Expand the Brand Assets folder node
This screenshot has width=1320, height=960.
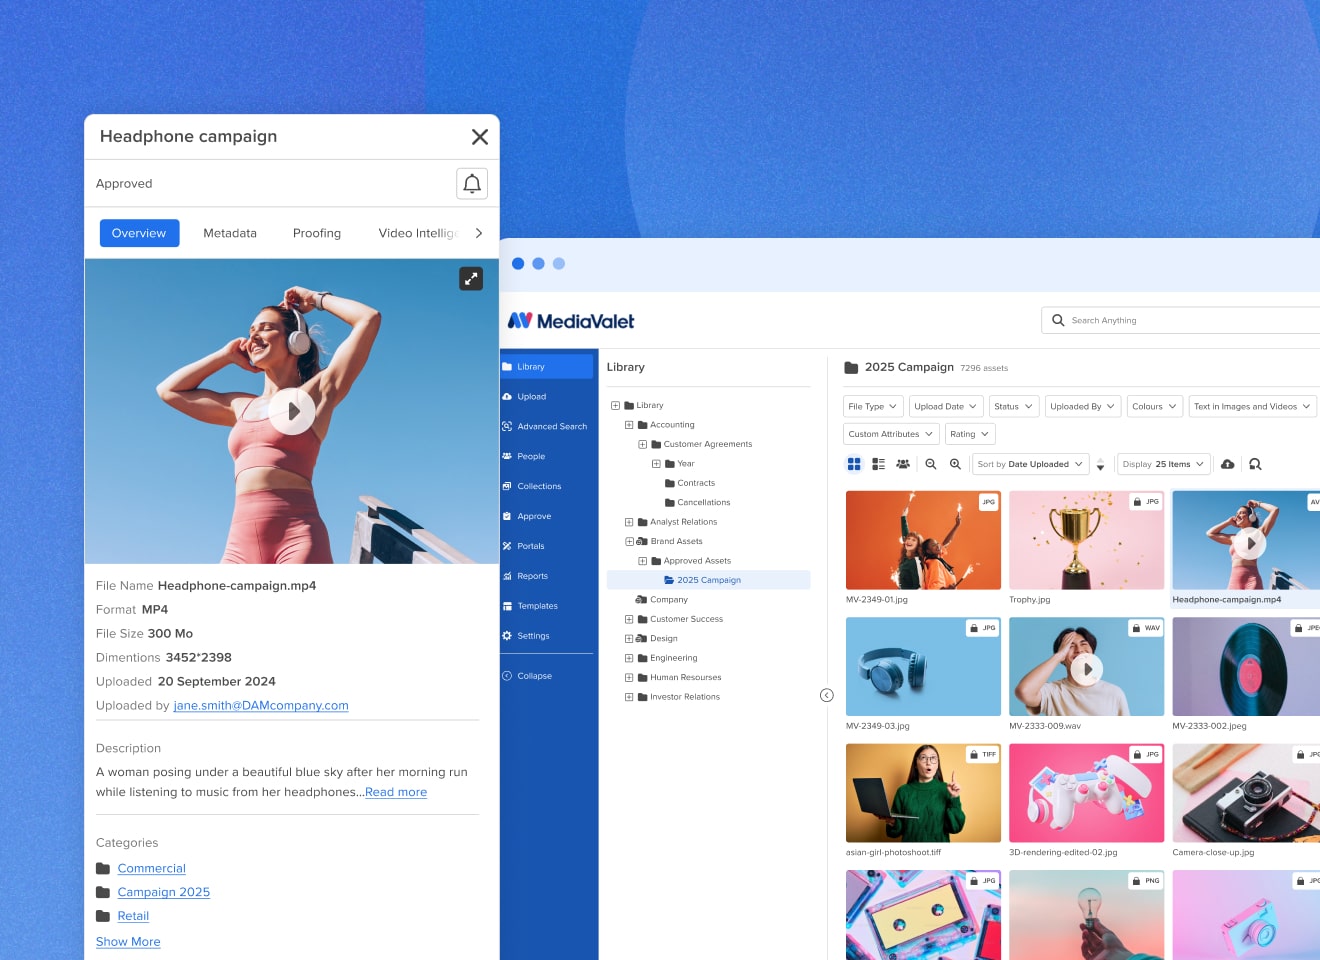(629, 542)
